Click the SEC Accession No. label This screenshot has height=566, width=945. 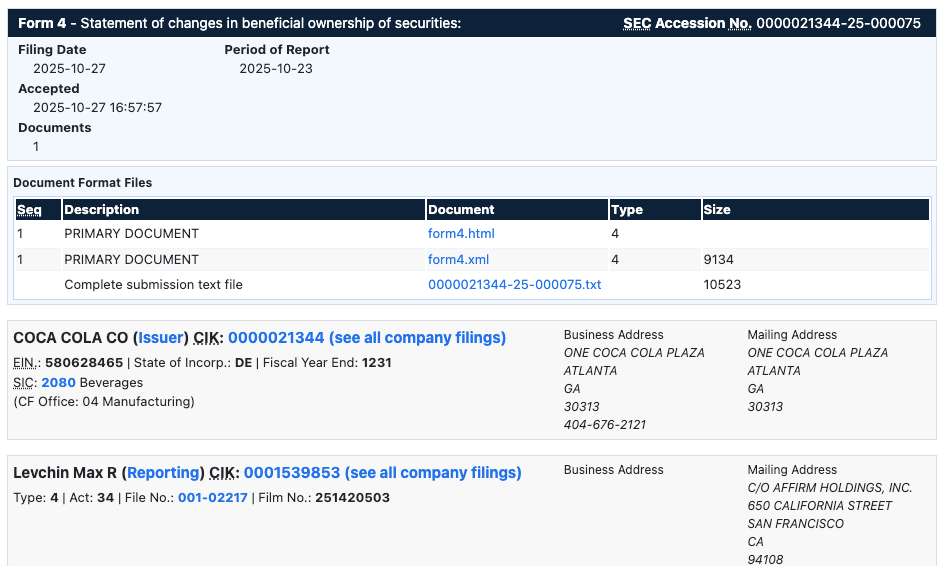coord(687,23)
